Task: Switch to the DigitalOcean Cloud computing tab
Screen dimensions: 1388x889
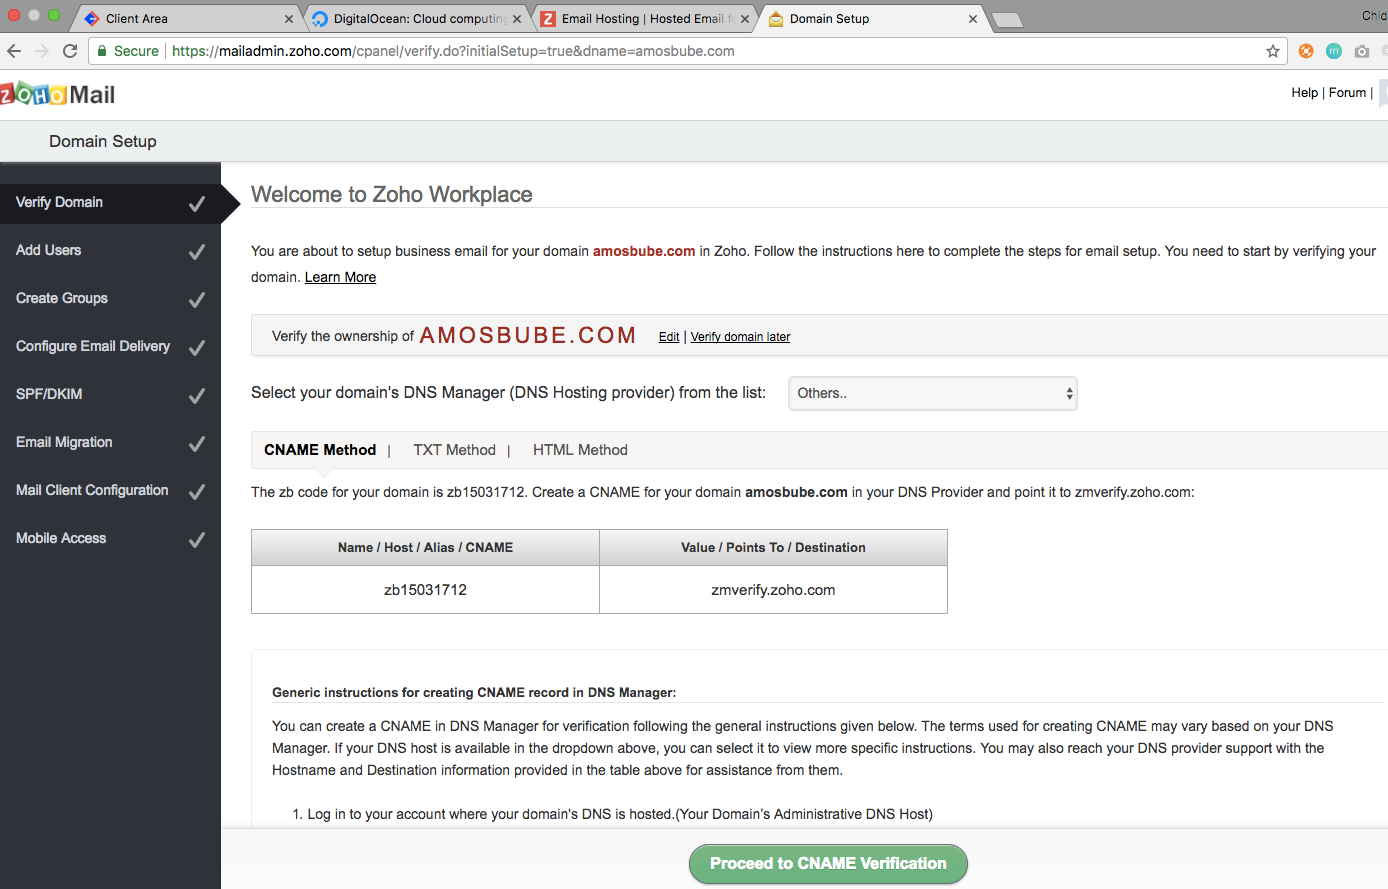Action: 415,19
